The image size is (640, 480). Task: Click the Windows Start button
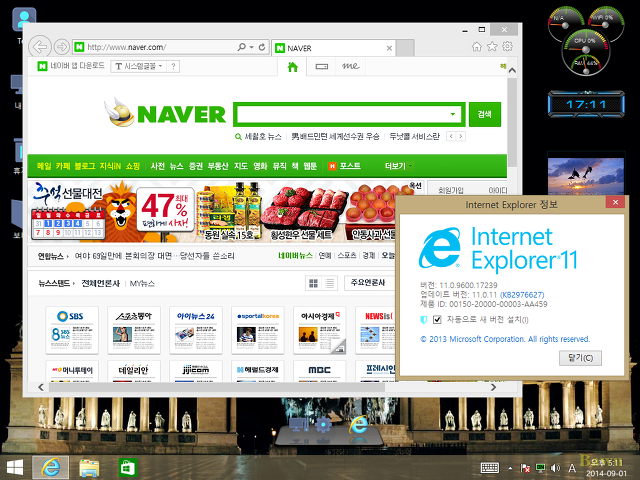coord(15,468)
